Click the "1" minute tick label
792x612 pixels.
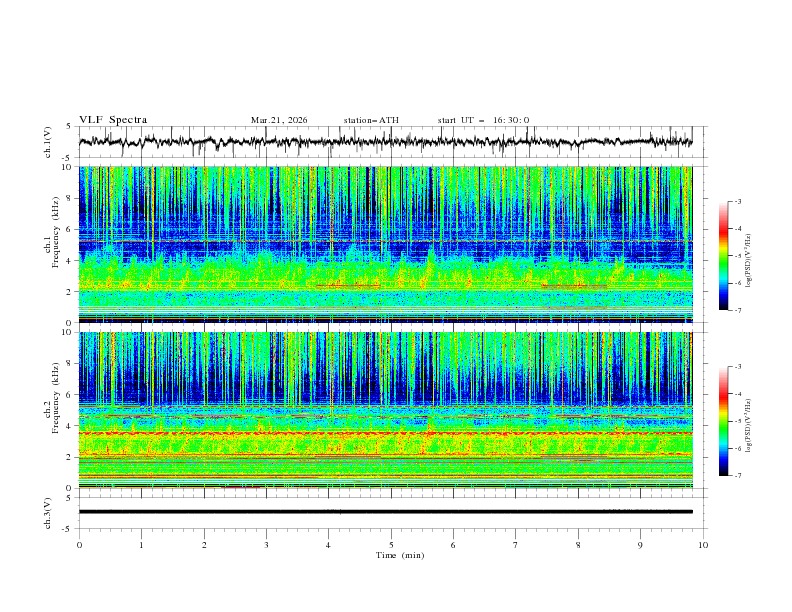pyautogui.click(x=141, y=545)
